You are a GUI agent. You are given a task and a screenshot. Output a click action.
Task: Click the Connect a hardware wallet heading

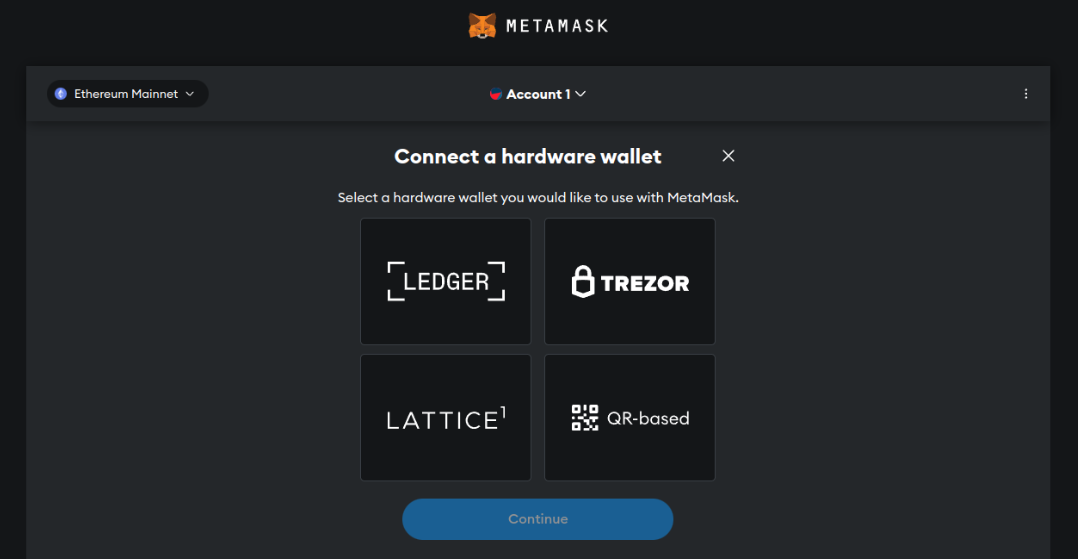(527, 157)
